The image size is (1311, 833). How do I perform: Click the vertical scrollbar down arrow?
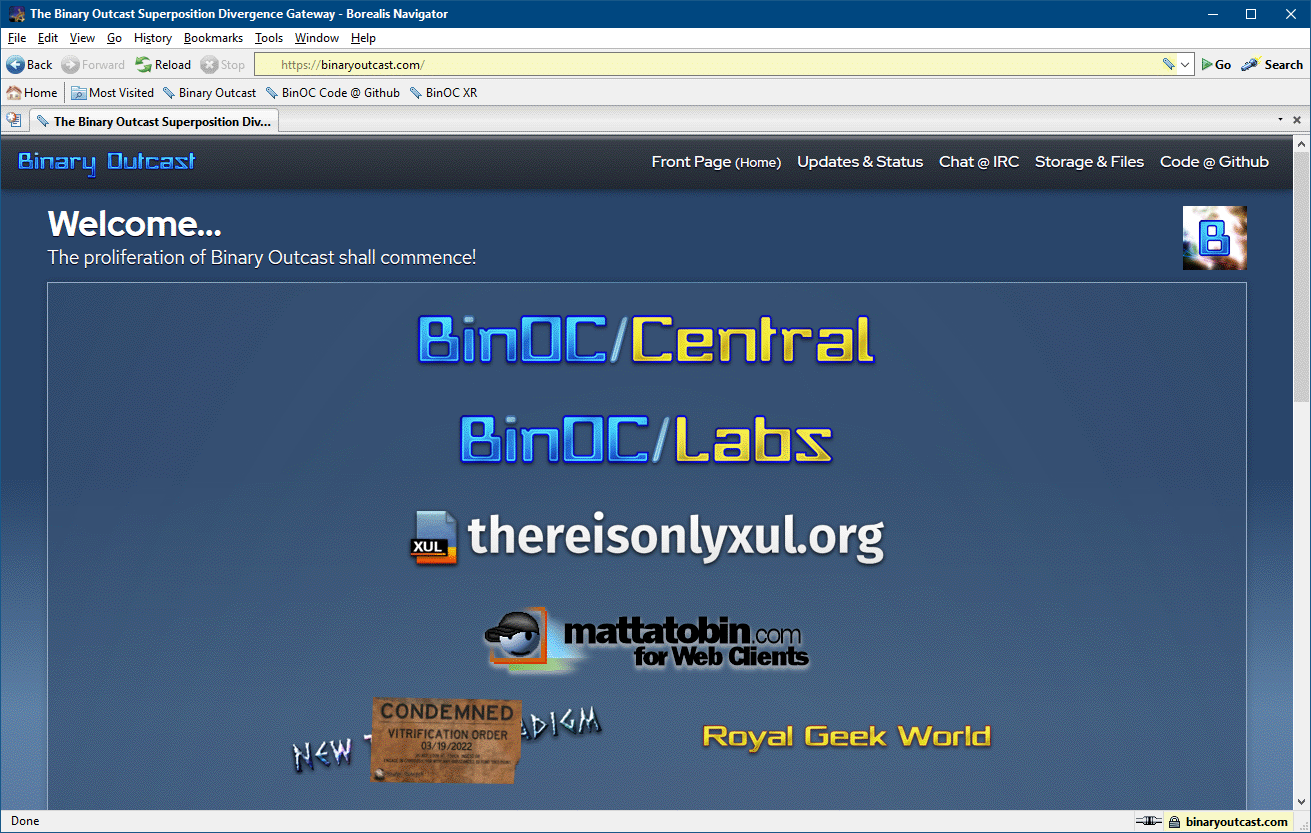coord(1302,801)
